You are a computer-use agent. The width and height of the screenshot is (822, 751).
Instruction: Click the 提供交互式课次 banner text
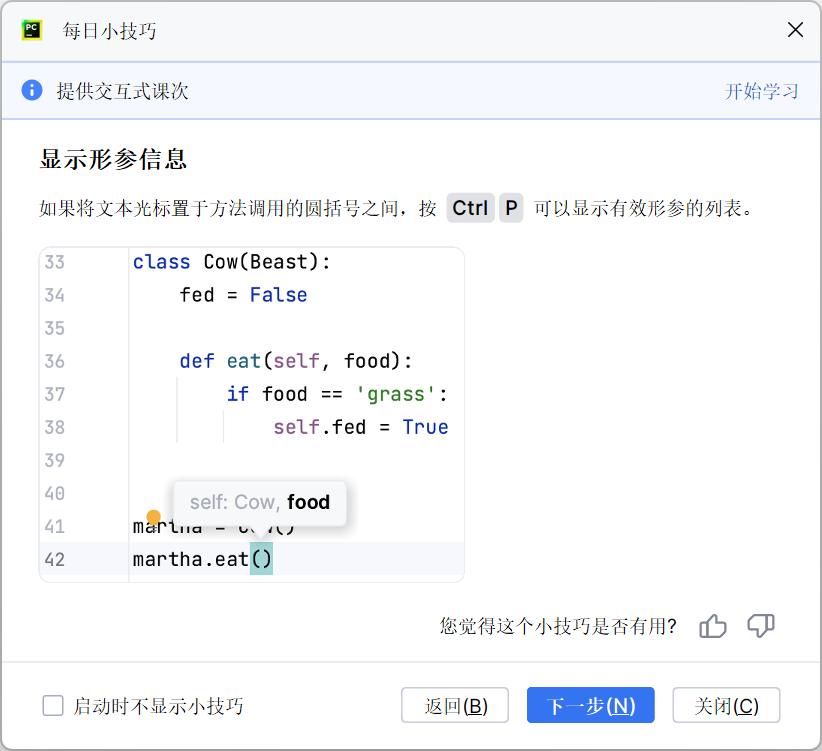[x=122, y=91]
